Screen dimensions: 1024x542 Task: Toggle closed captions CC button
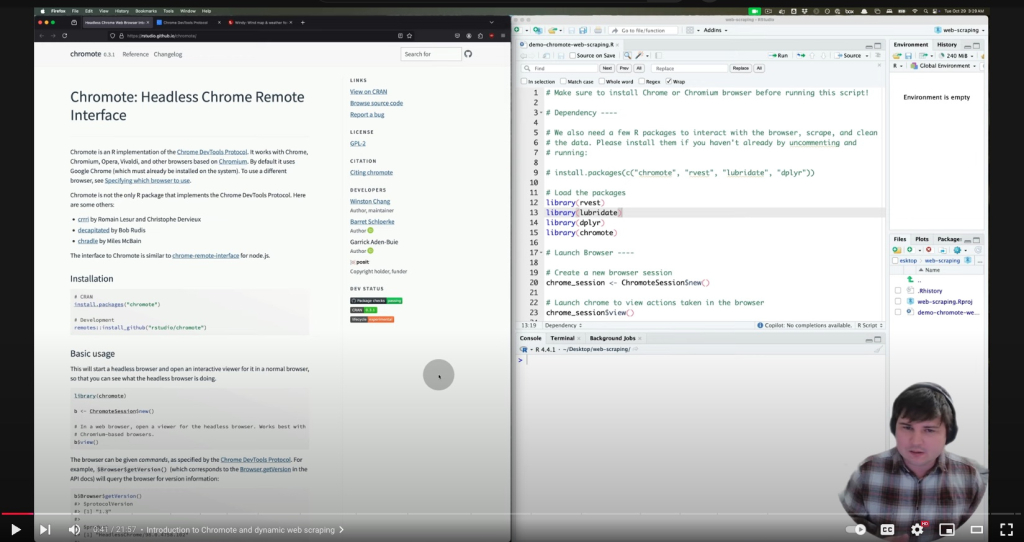click(x=887, y=530)
